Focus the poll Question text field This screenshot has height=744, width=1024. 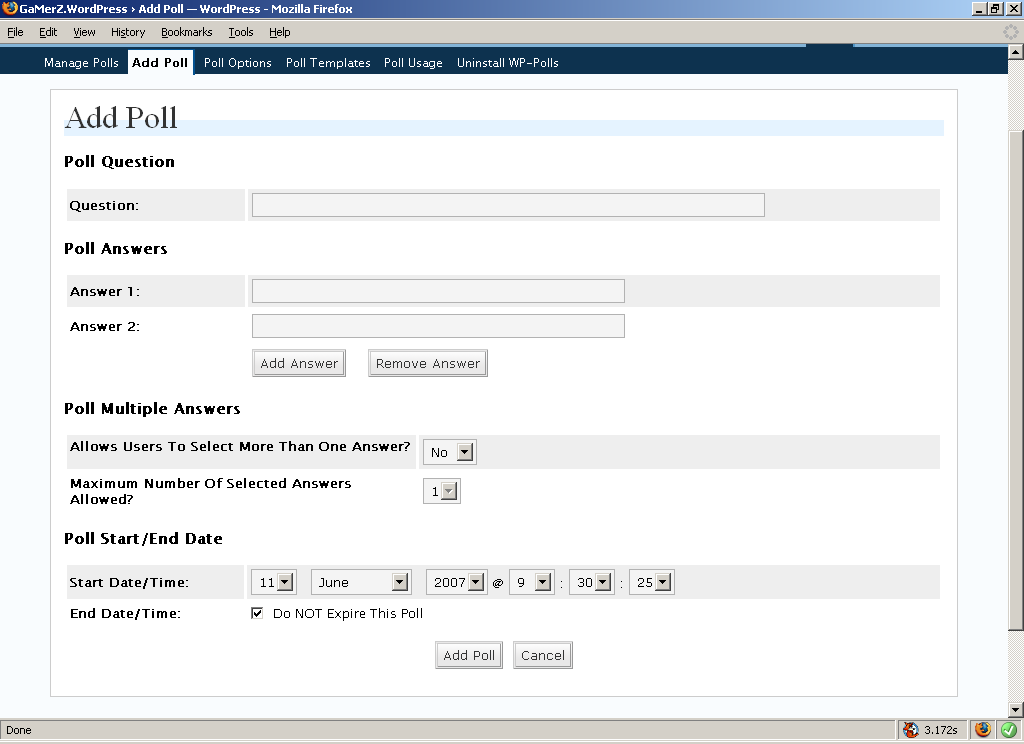click(x=508, y=205)
